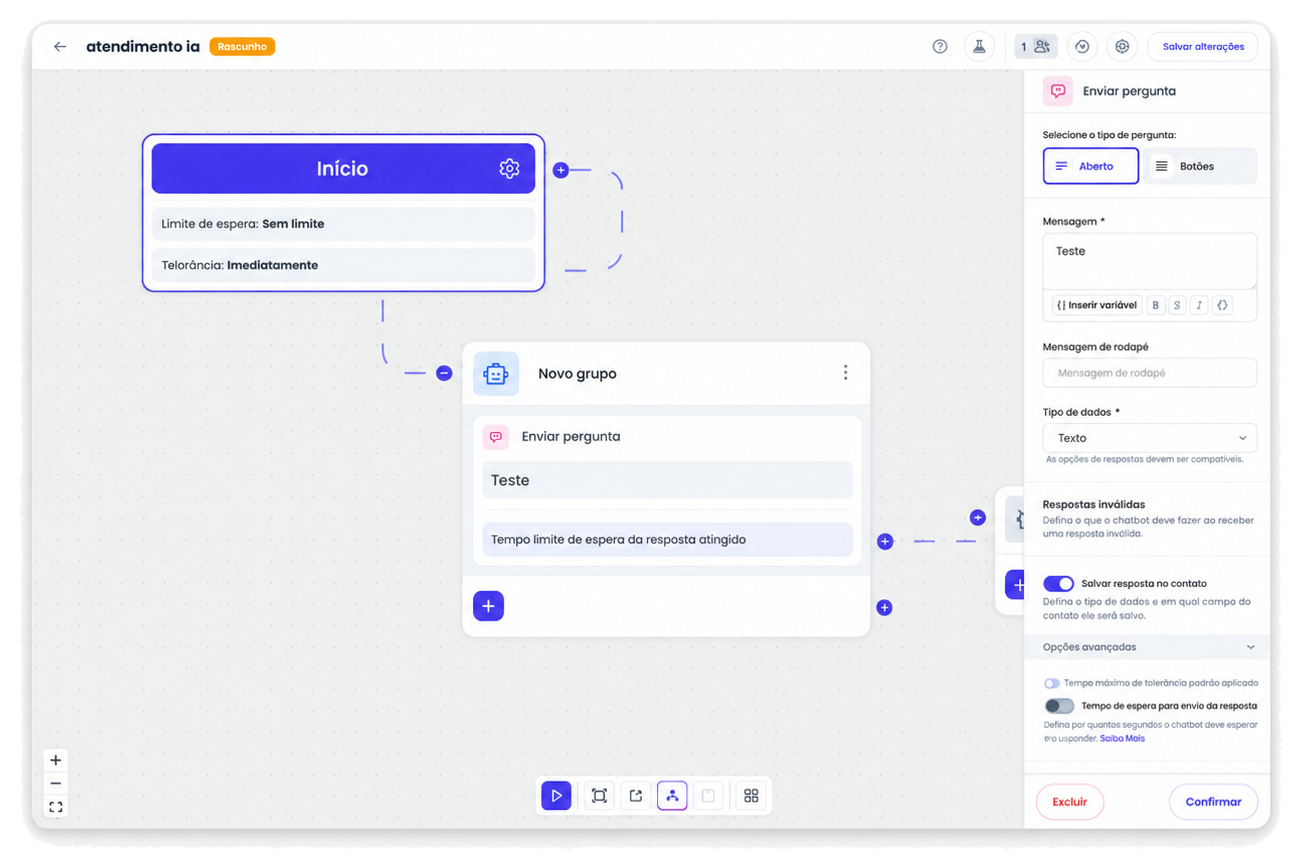This screenshot has width=1301, height=868.
Task: Apply italic formatting to the message
Action: tap(1199, 305)
